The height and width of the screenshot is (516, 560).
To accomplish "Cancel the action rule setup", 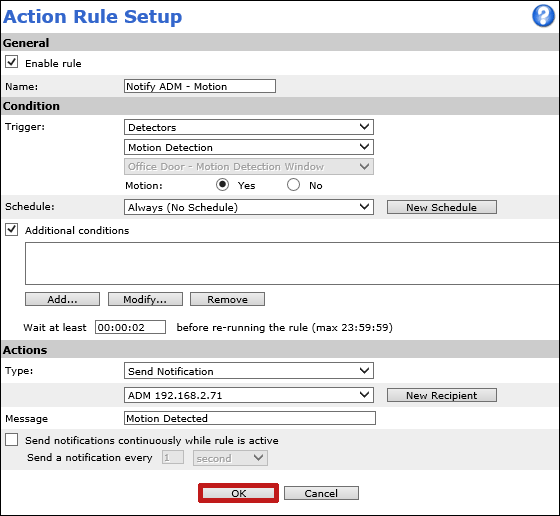I will pos(321,493).
